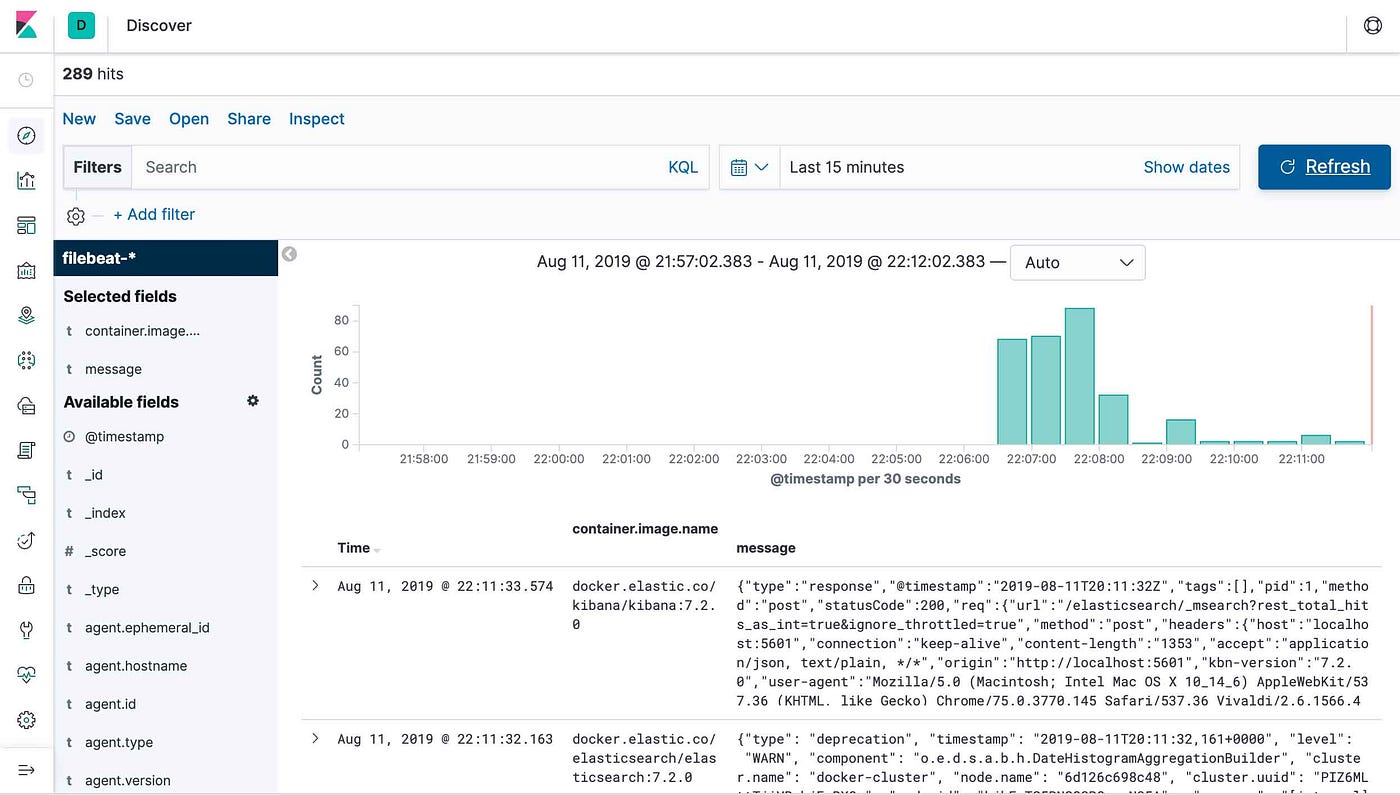1400x795 pixels.
Task: Open the Share menu item
Action: (x=248, y=118)
